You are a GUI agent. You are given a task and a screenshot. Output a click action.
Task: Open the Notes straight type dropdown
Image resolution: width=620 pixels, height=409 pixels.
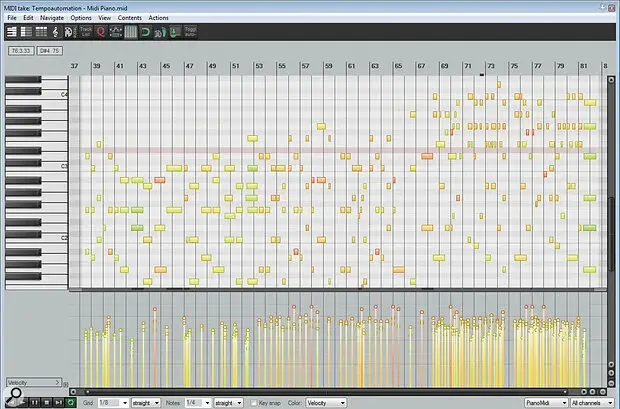pos(229,403)
